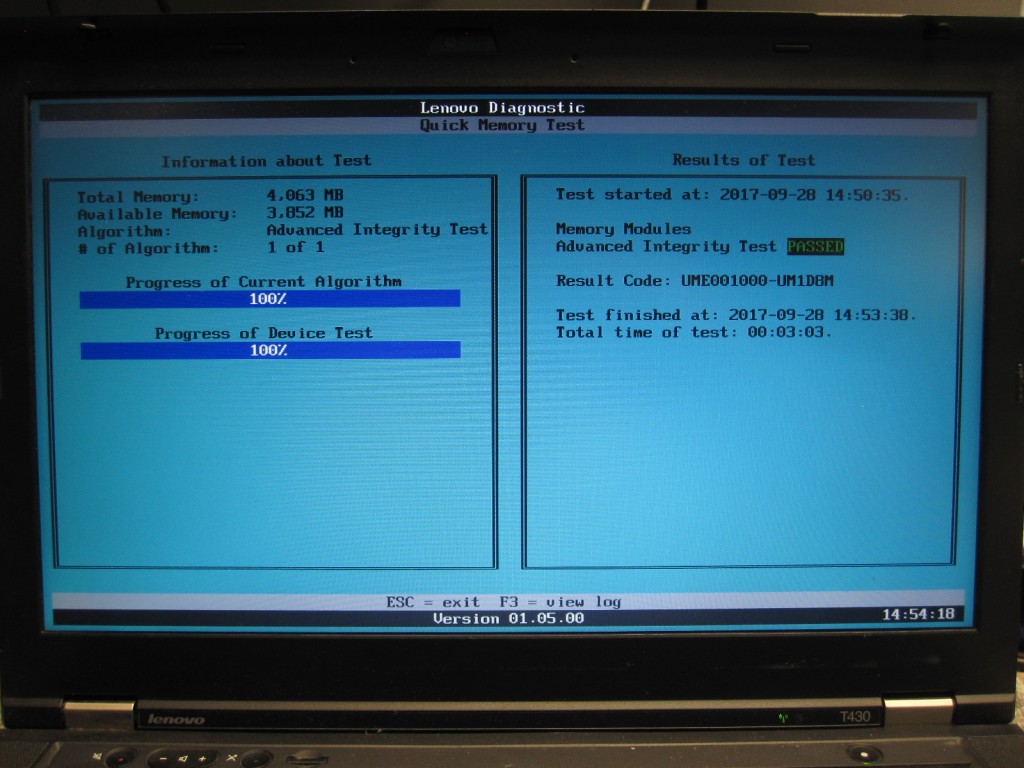Click the Quick Memory Test subtitle
Viewport: 1024px width, 768px height.
pyautogui.click(x=502, y=125)
